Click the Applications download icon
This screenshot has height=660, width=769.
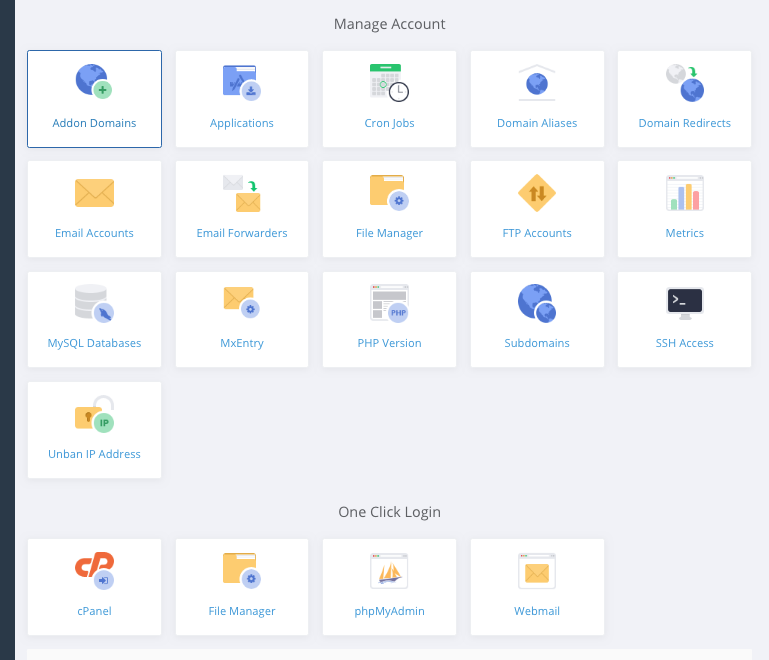pyautogui.click(x=242, y=81)
